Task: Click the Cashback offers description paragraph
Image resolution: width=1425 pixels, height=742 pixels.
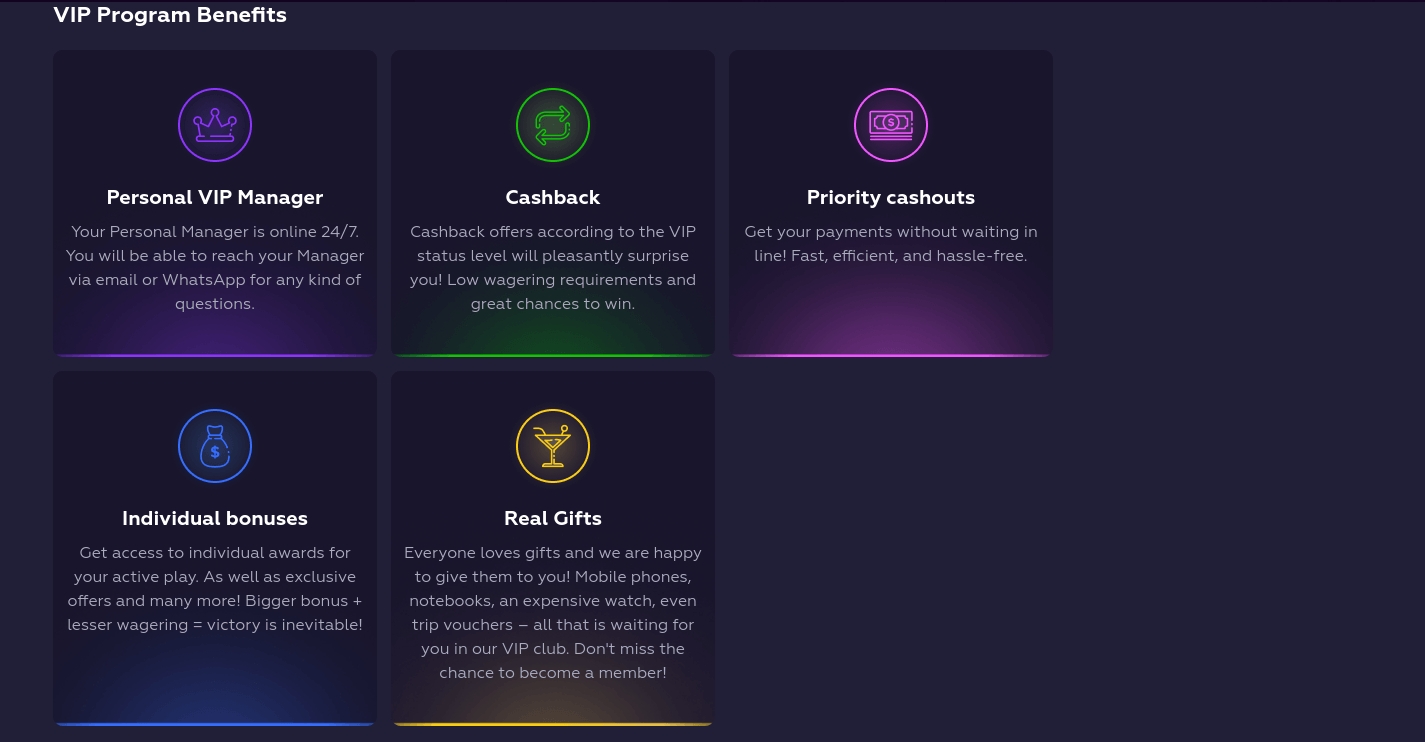Action: [553, 268]
